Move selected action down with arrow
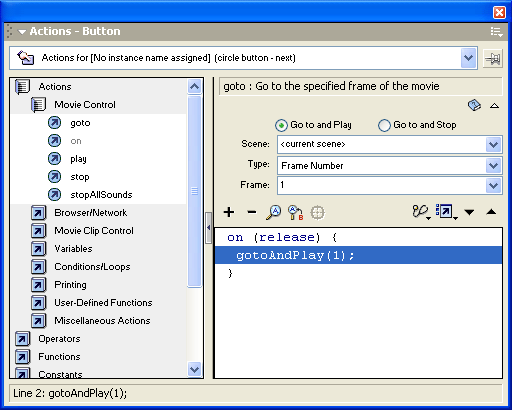The width and height of the screenshot is (512, 410). pos(469,212)
